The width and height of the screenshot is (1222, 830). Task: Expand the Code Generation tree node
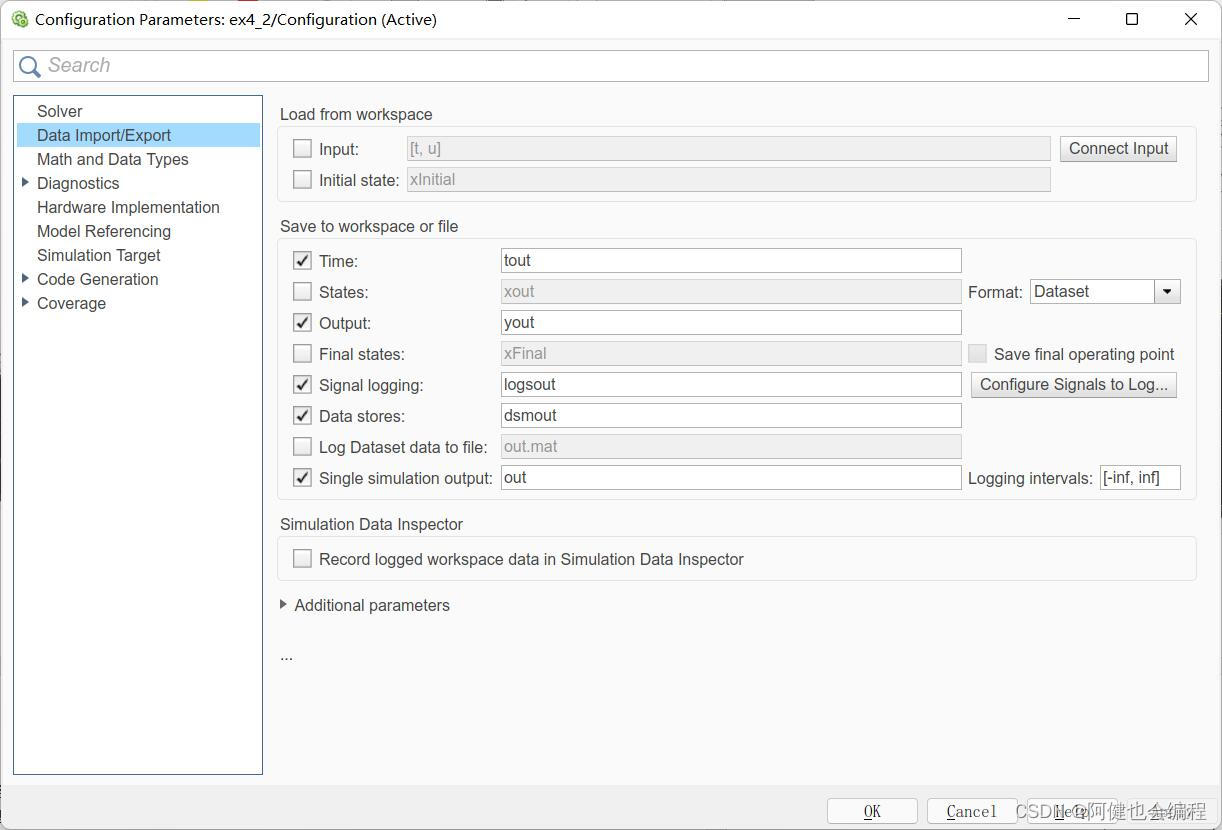[x=25, y=278]
